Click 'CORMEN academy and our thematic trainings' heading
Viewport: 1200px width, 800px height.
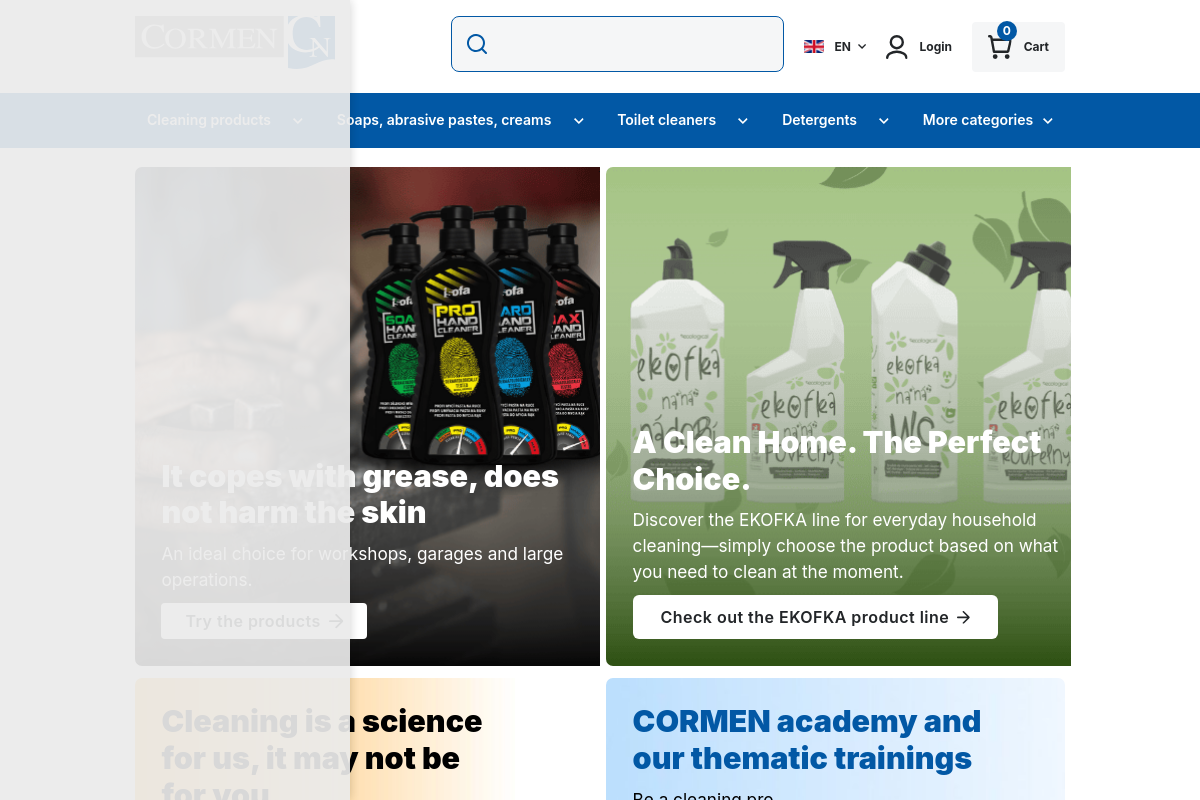pos(807,740)
